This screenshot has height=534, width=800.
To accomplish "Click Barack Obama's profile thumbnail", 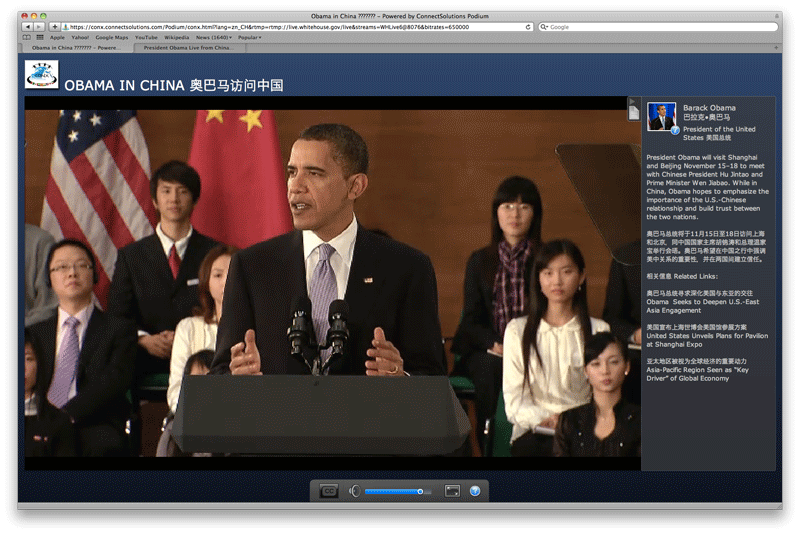I will tap(661, 116).
